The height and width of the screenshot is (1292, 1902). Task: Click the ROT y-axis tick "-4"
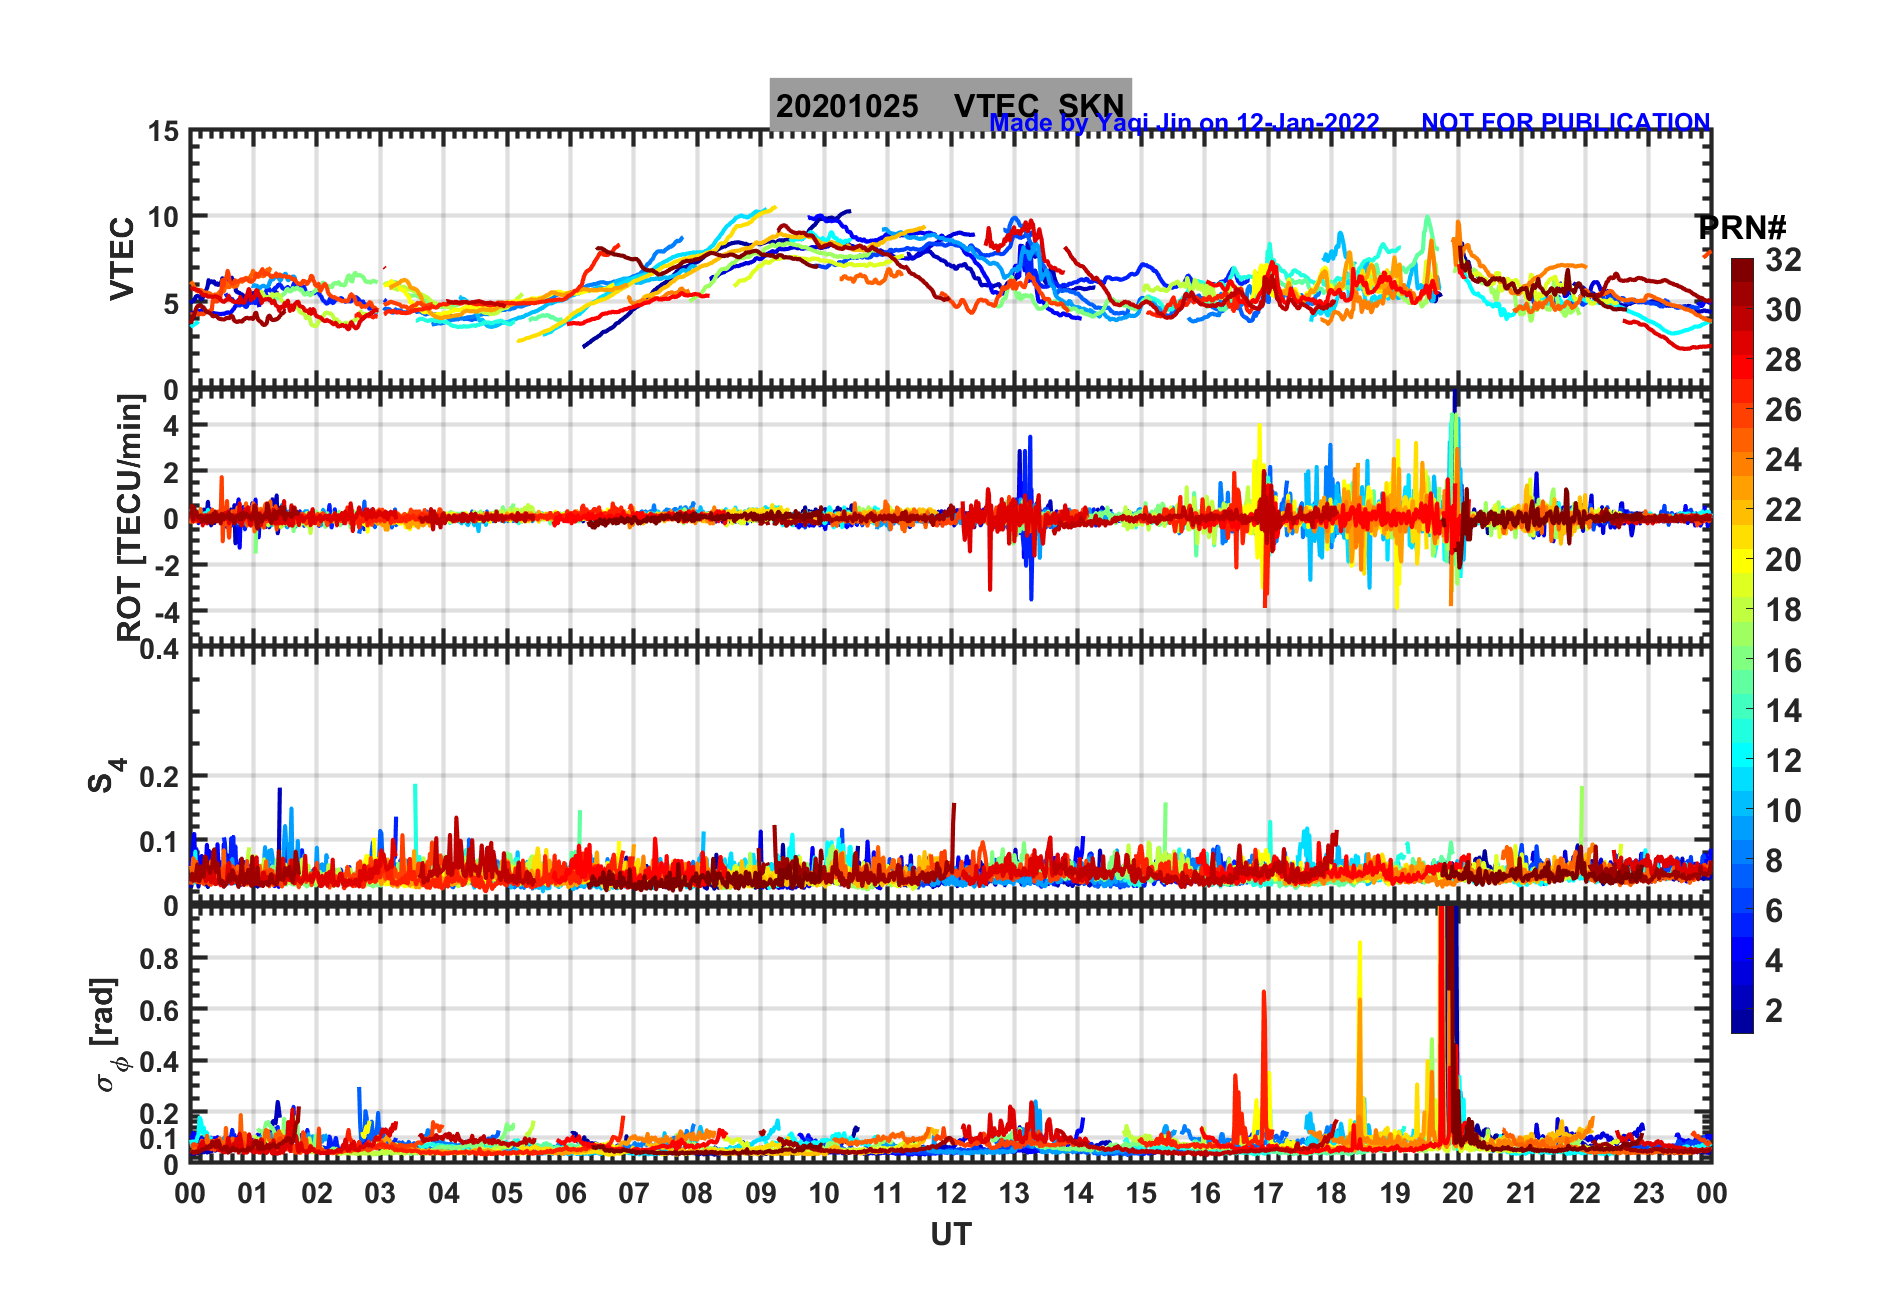pyautogui.click(x=166, y=611)
